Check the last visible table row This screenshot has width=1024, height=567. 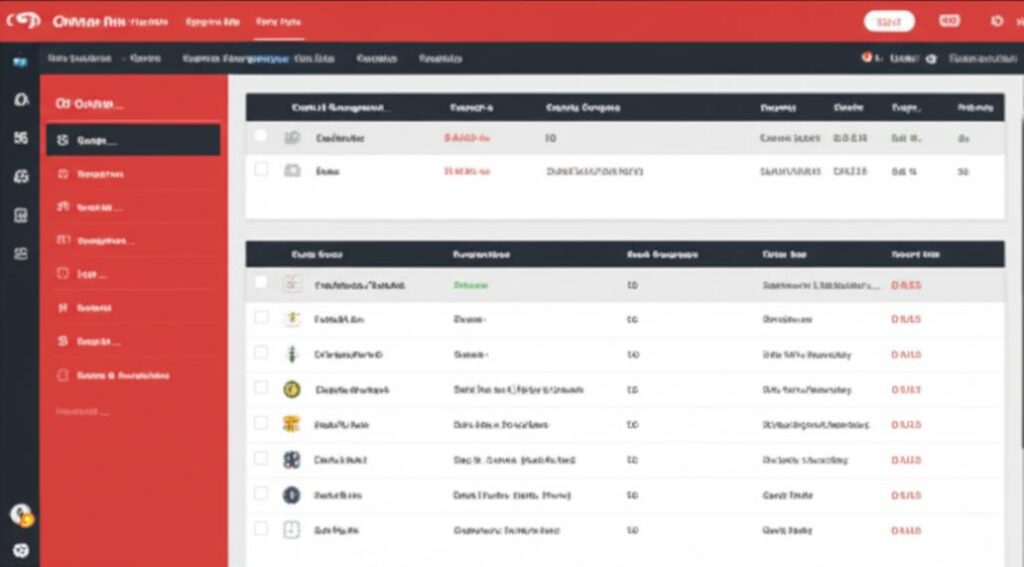click(261, 528)
